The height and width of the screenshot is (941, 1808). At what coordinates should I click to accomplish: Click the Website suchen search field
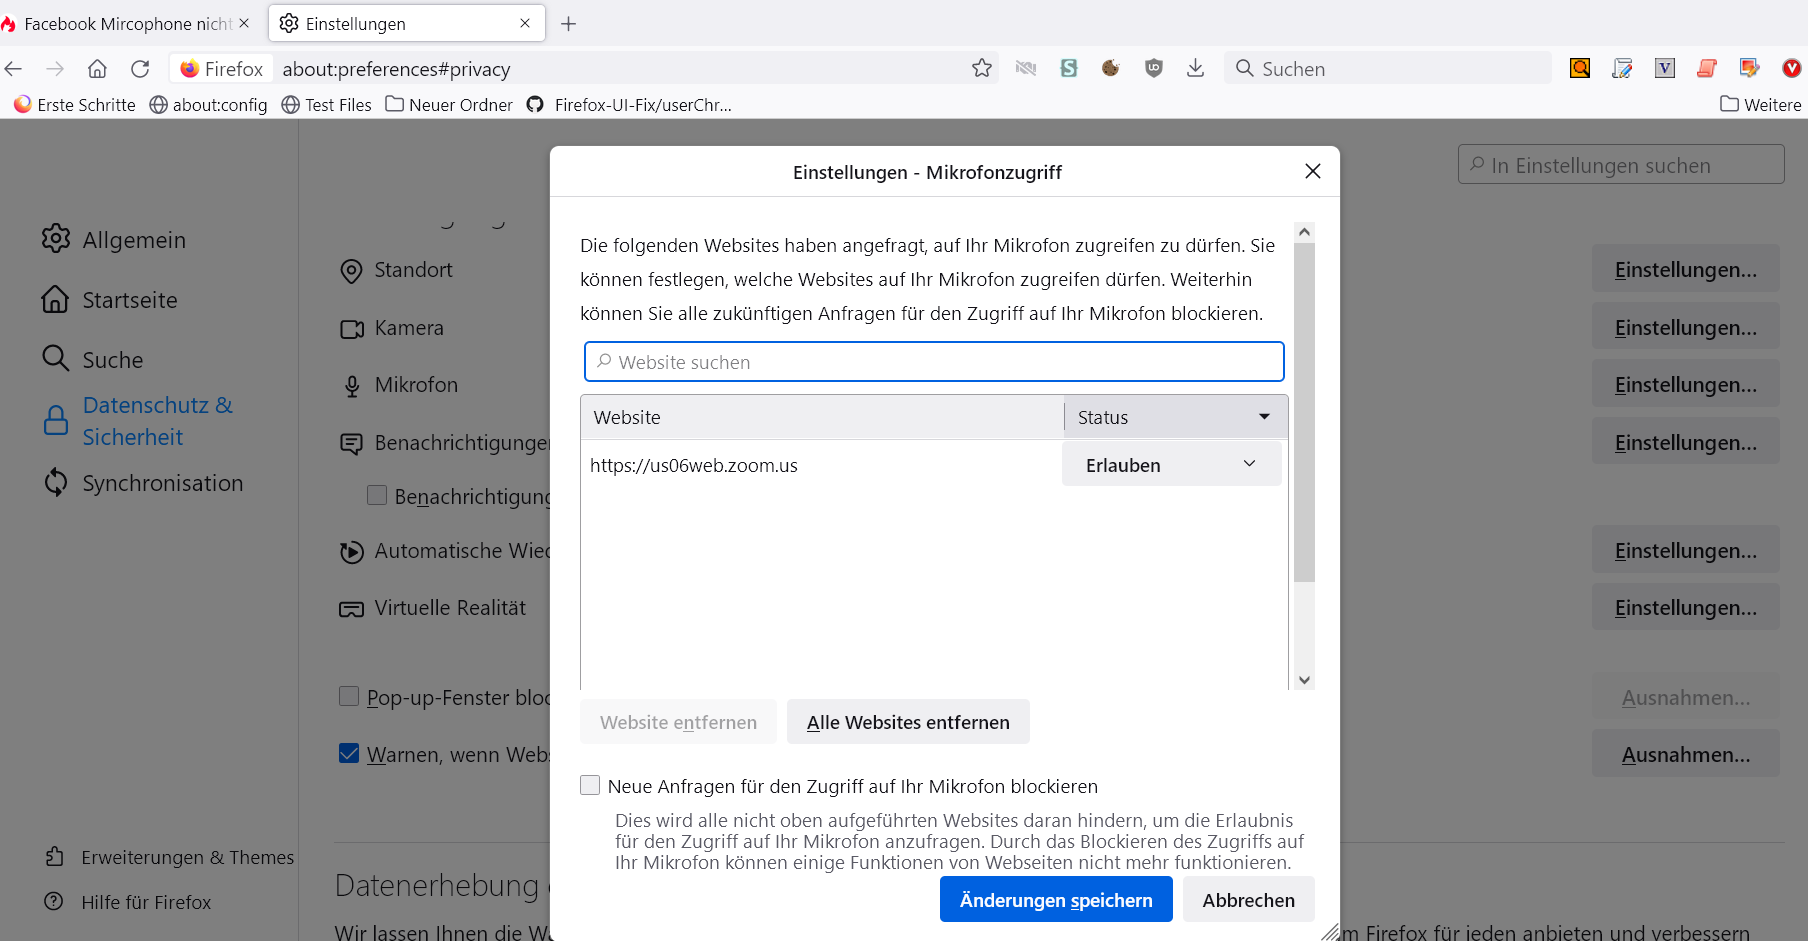pos(934,362)
